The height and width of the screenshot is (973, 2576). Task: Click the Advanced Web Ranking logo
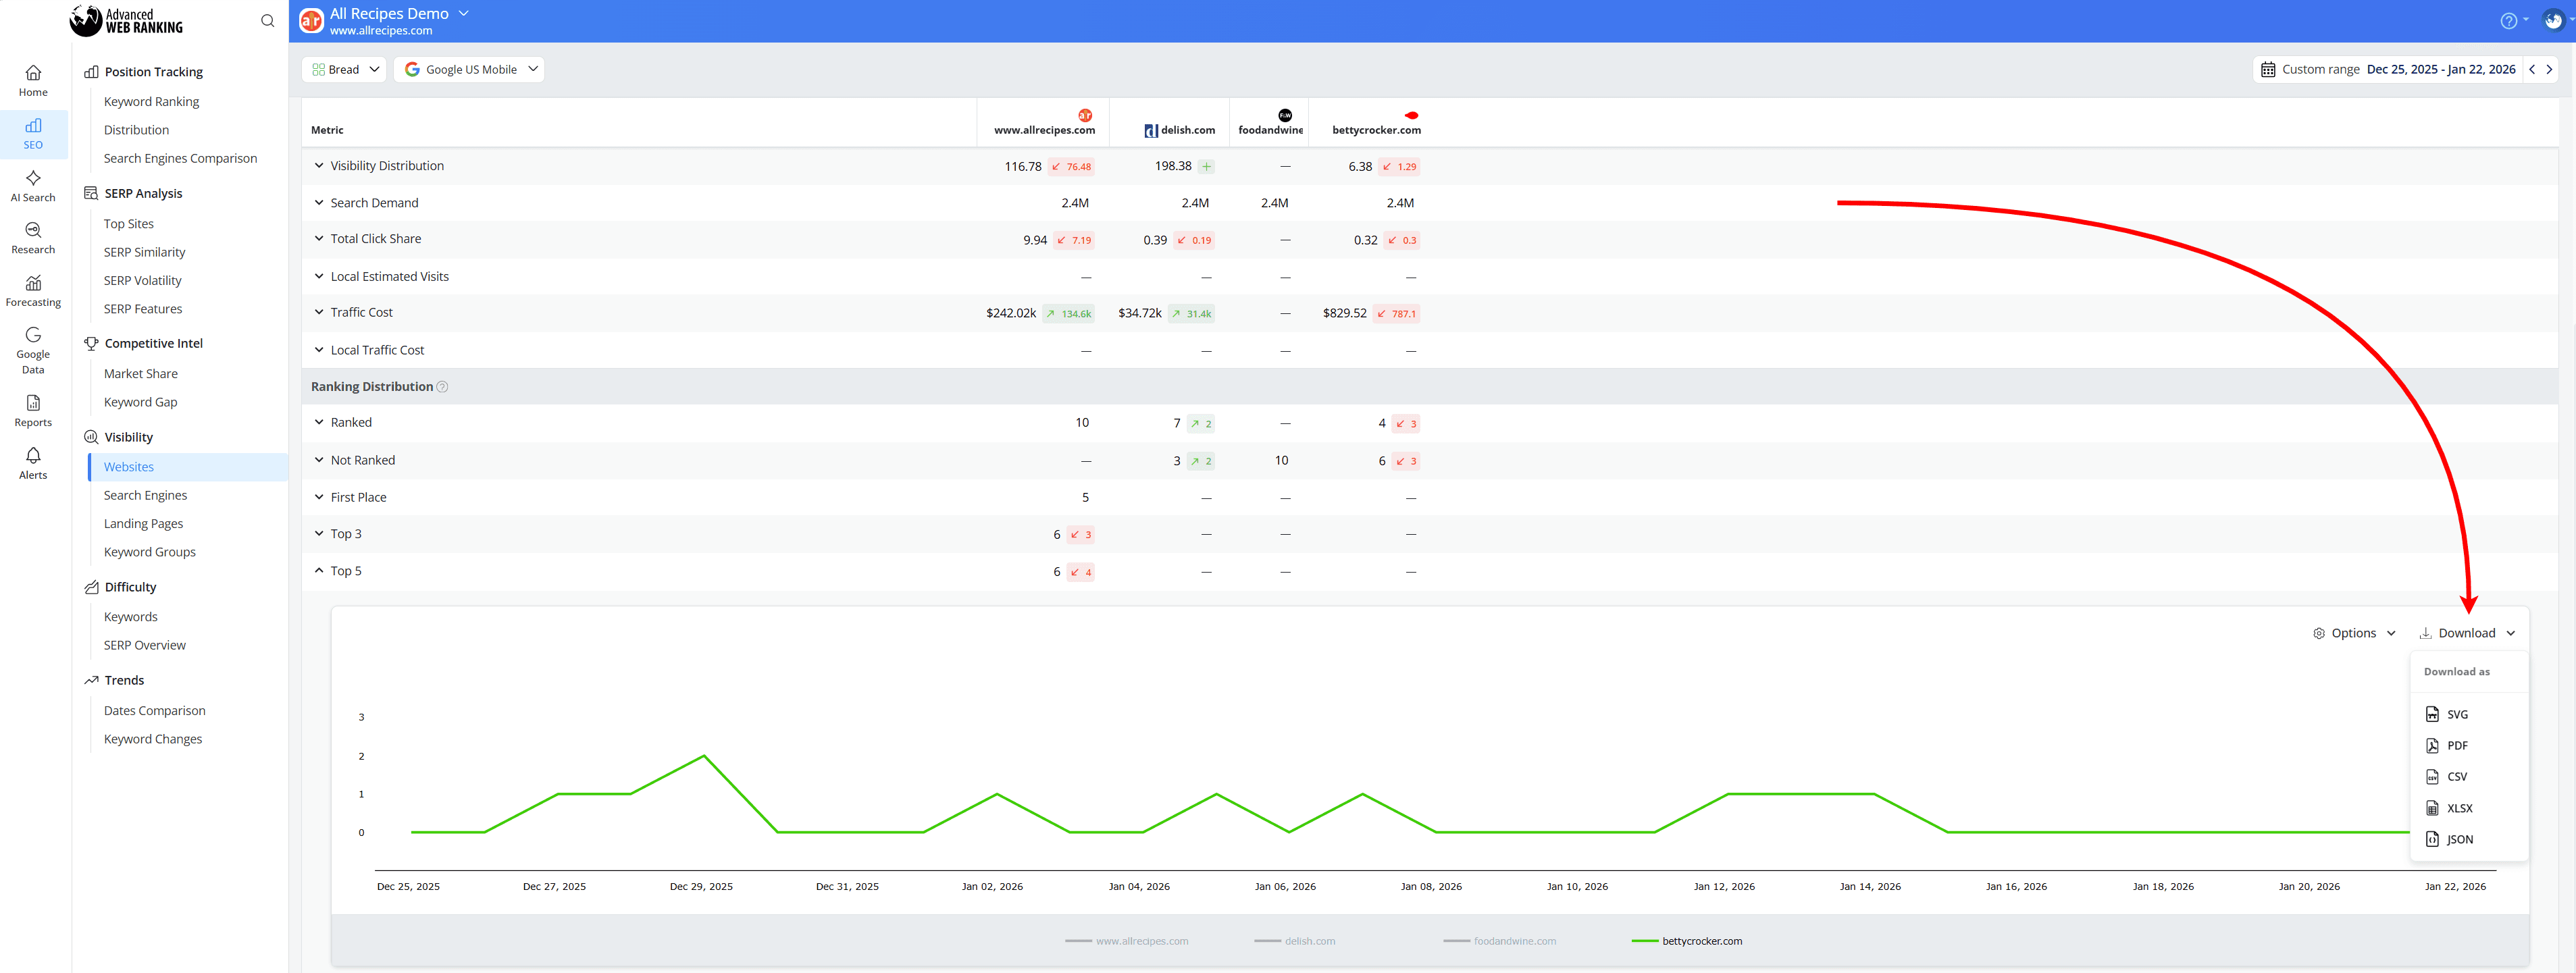coord(127,21)
